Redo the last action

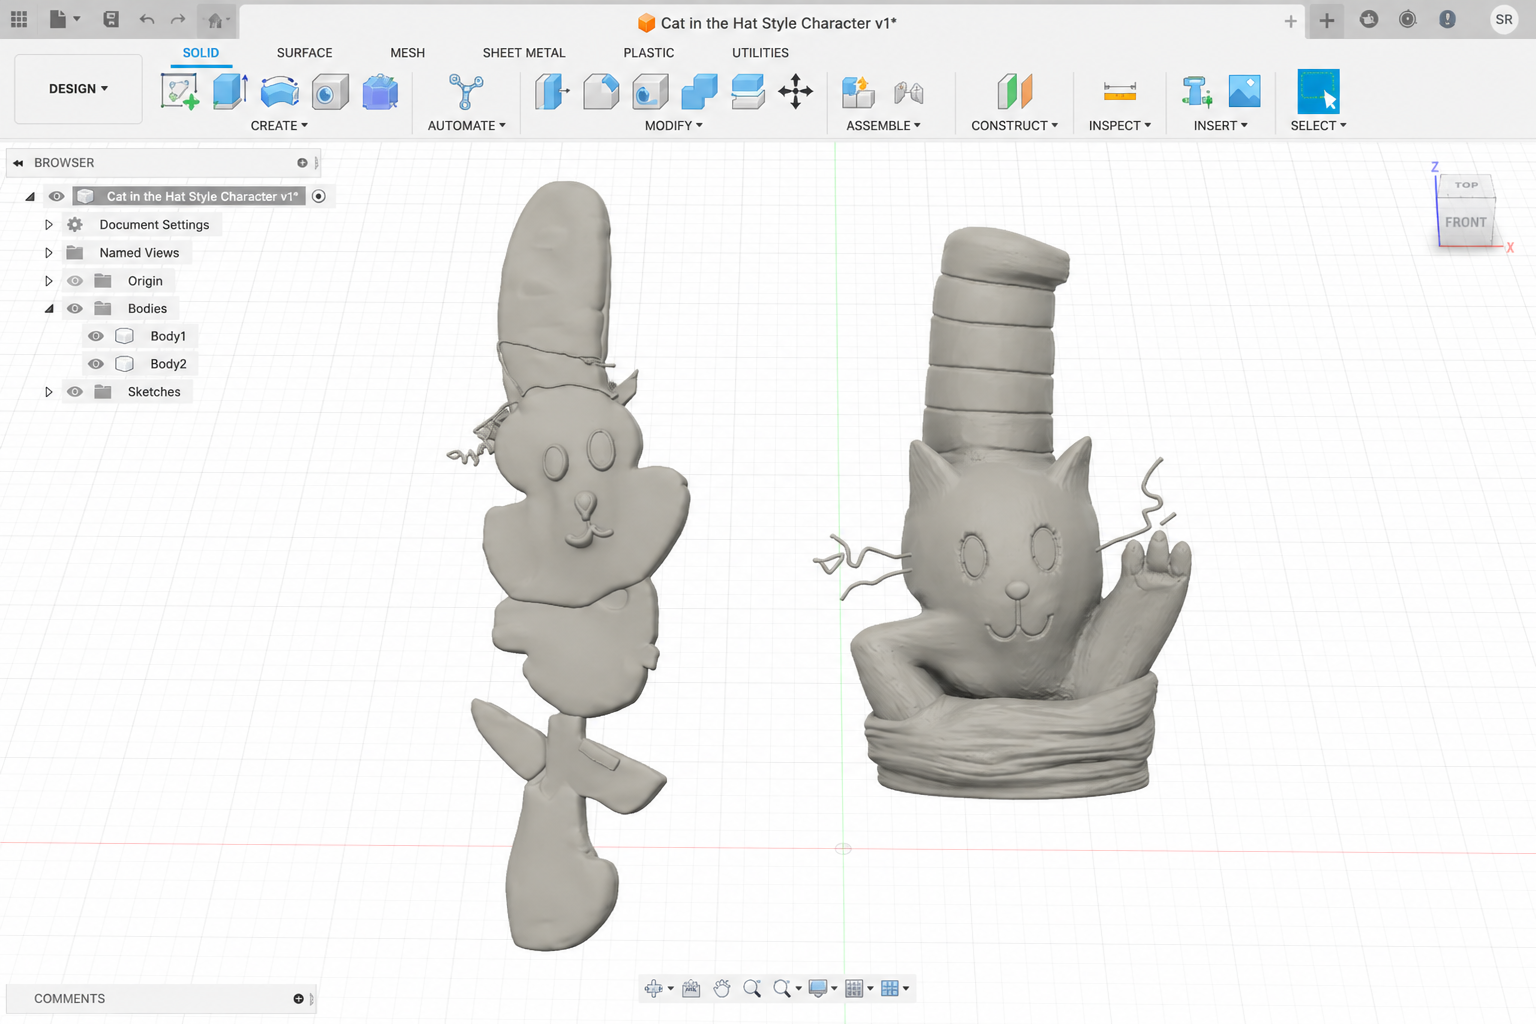pos(178,19)
